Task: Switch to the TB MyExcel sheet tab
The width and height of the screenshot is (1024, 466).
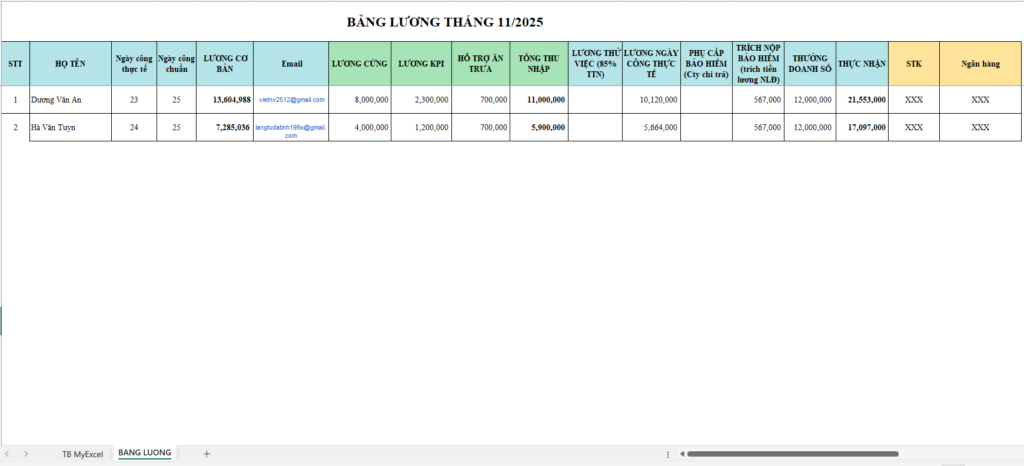Action: [82, 454]
